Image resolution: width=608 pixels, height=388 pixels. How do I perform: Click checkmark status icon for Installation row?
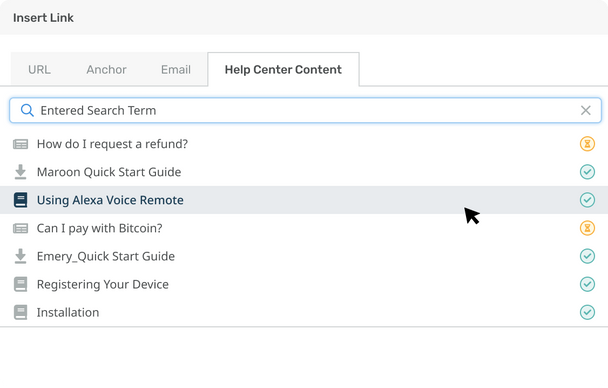coord(587,312)
